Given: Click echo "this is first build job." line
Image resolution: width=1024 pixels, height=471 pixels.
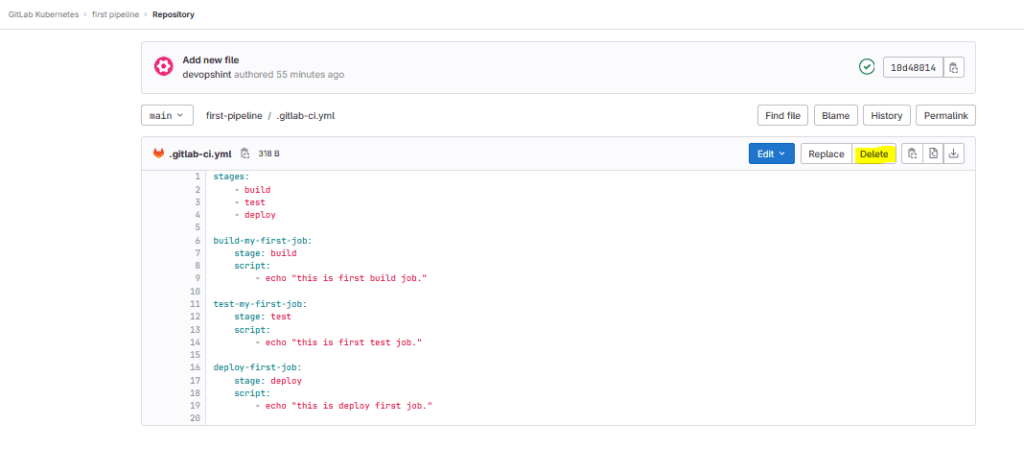Looking at the screenshot, I should [341, 278].
